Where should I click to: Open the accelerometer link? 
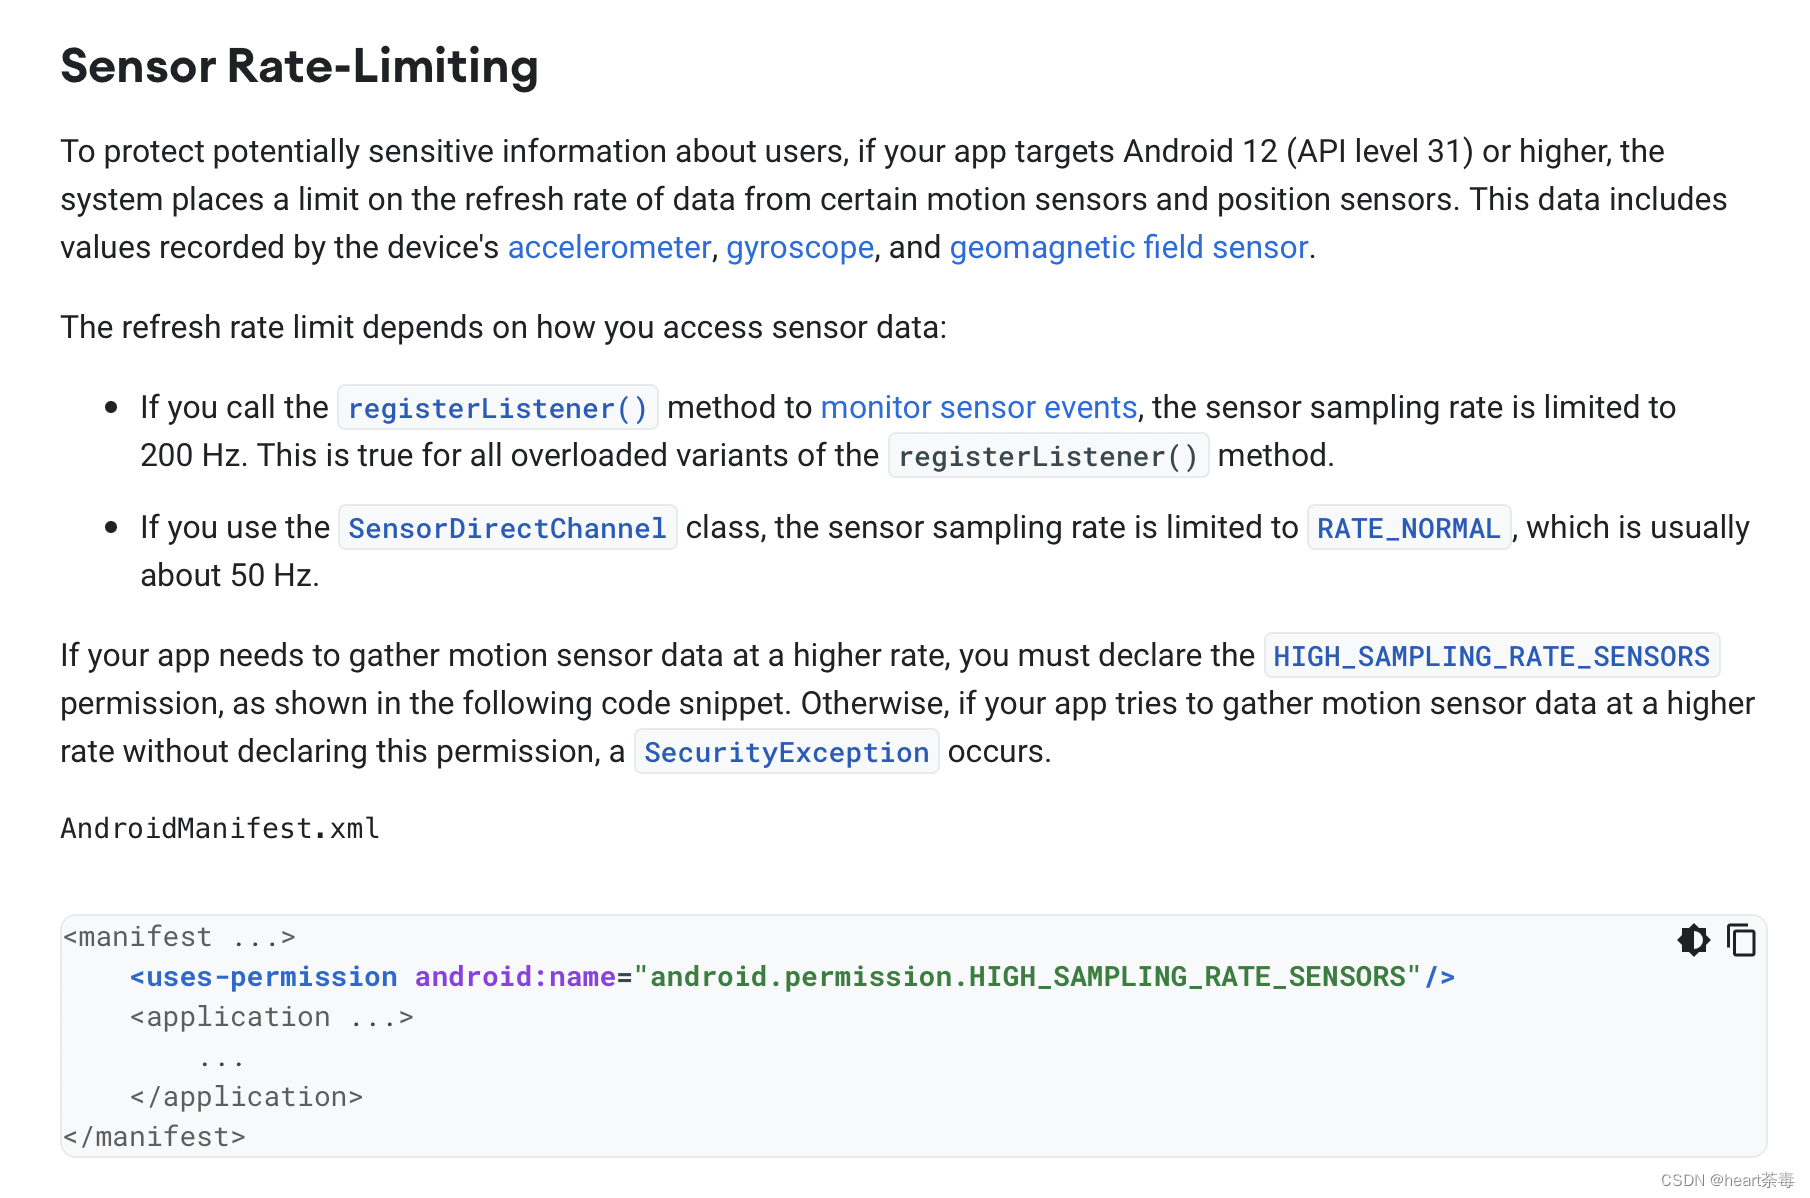pos(609,247)
